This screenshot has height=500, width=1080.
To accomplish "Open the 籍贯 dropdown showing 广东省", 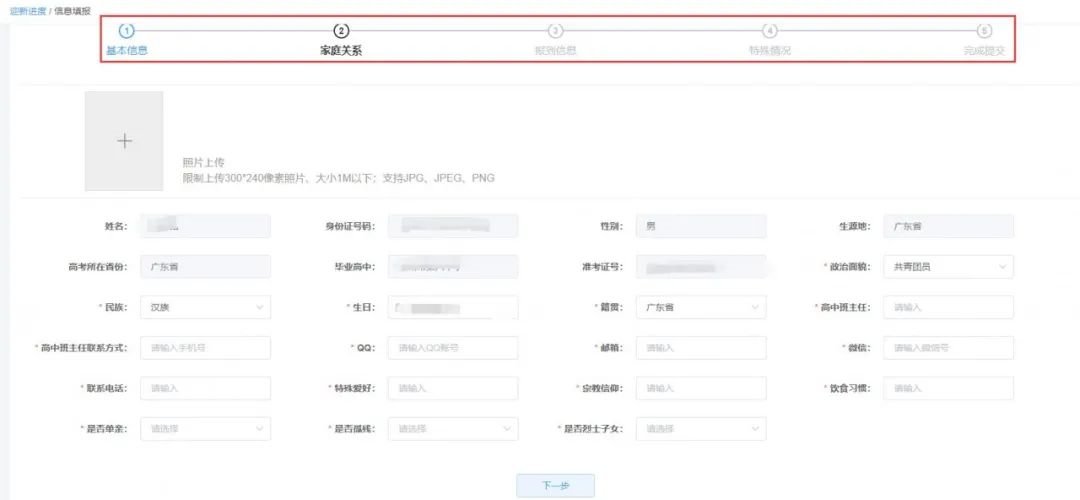I will click(701, 307).
